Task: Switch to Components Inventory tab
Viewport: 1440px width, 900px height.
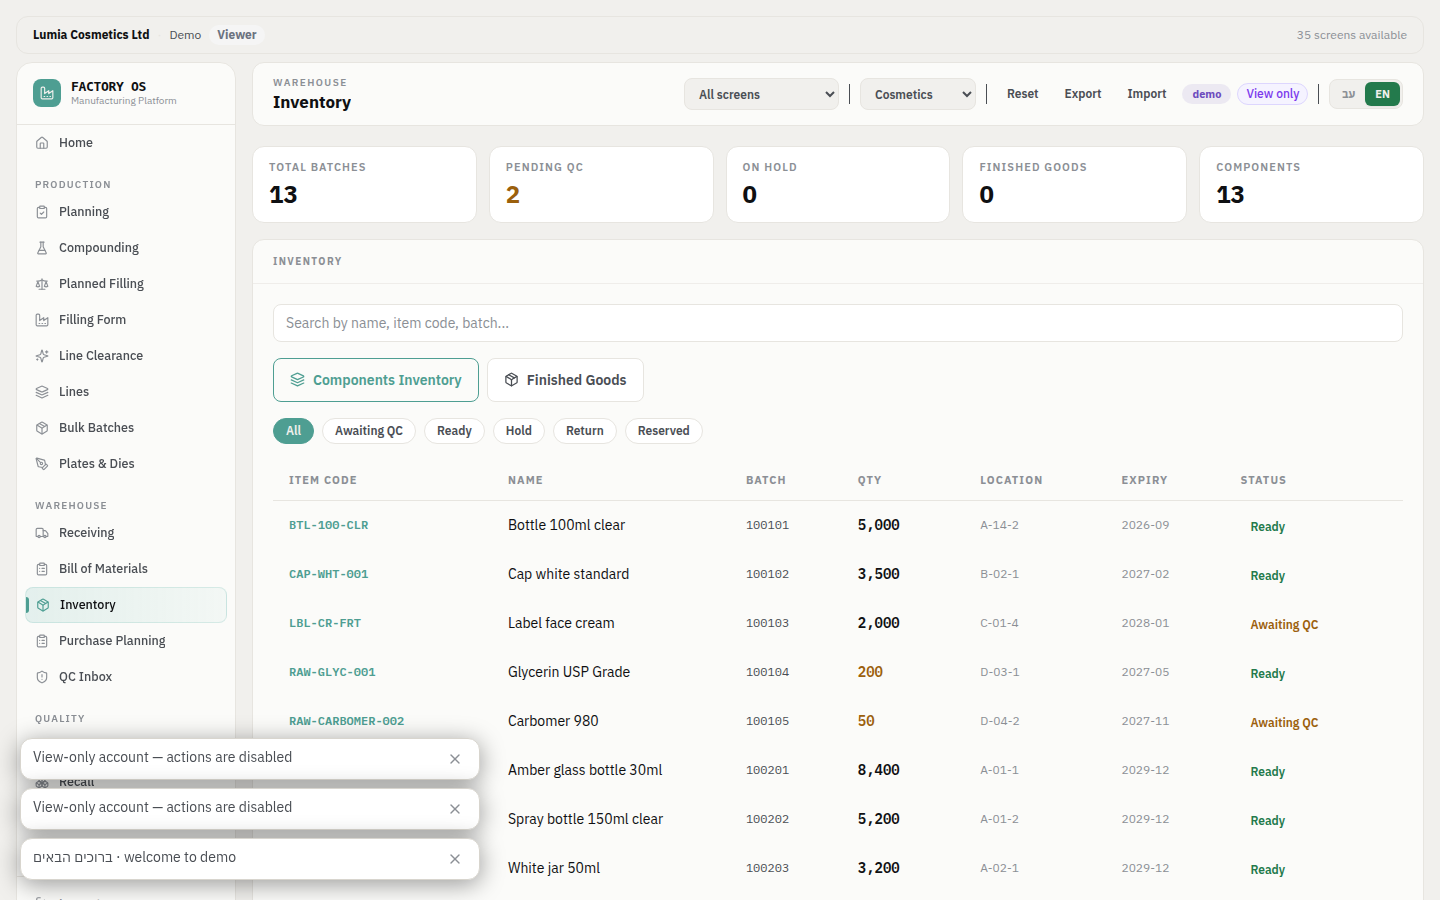Action: click(376, 380)
